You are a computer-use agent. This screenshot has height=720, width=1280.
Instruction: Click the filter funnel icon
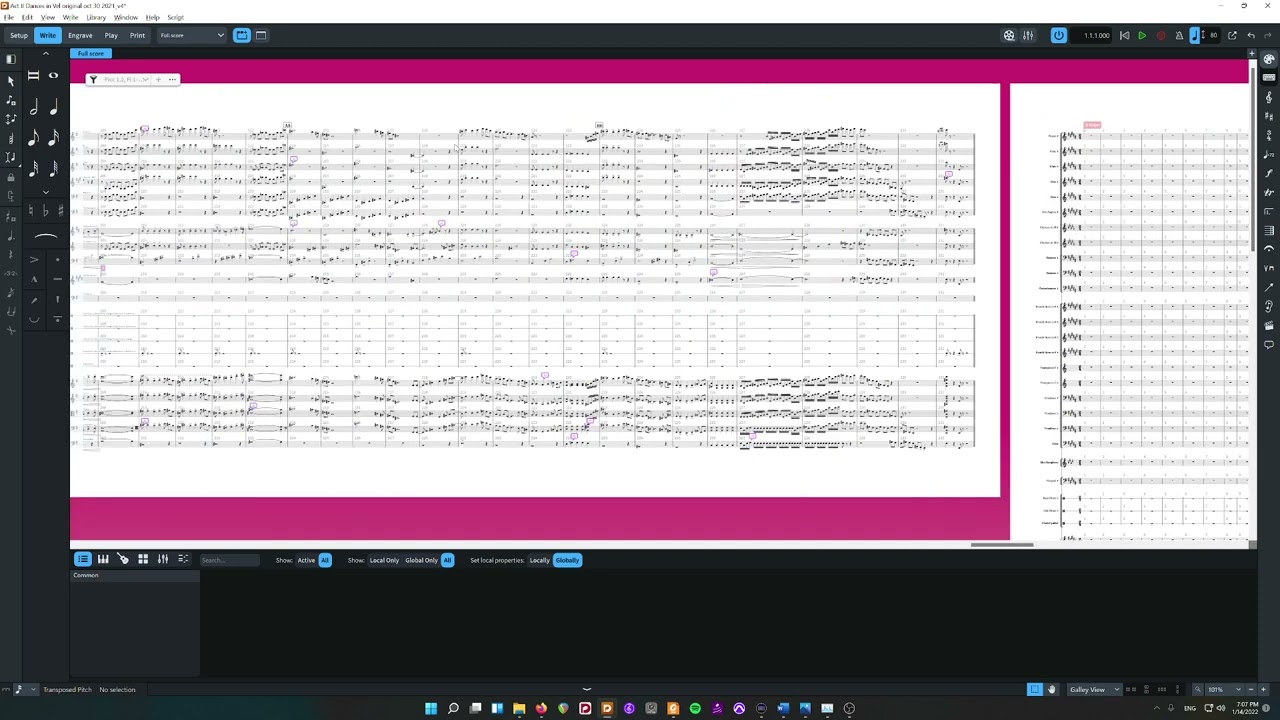93,79
